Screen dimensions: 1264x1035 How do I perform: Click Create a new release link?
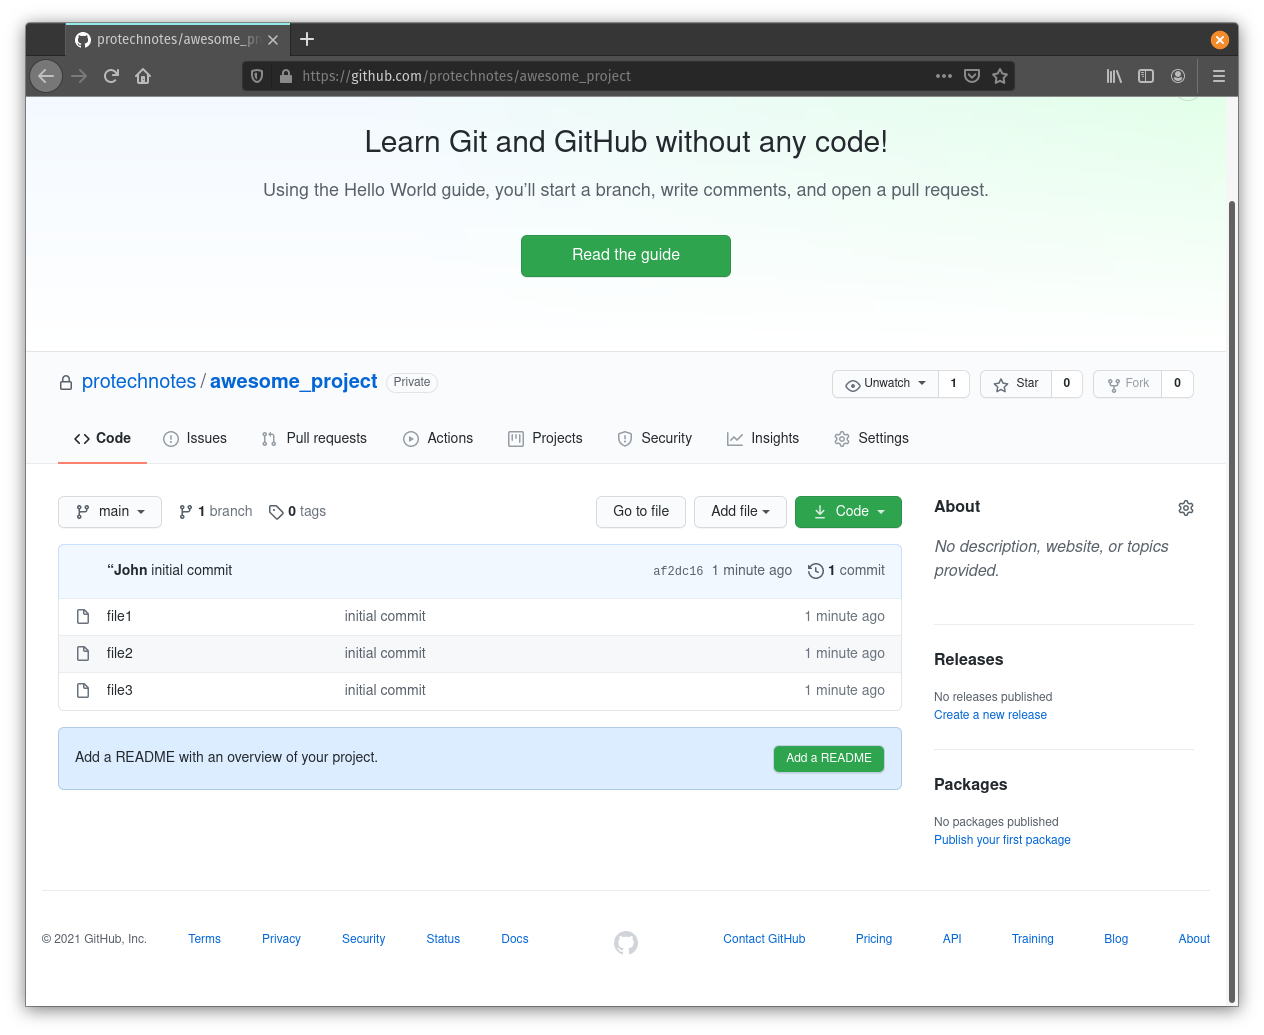990,716
